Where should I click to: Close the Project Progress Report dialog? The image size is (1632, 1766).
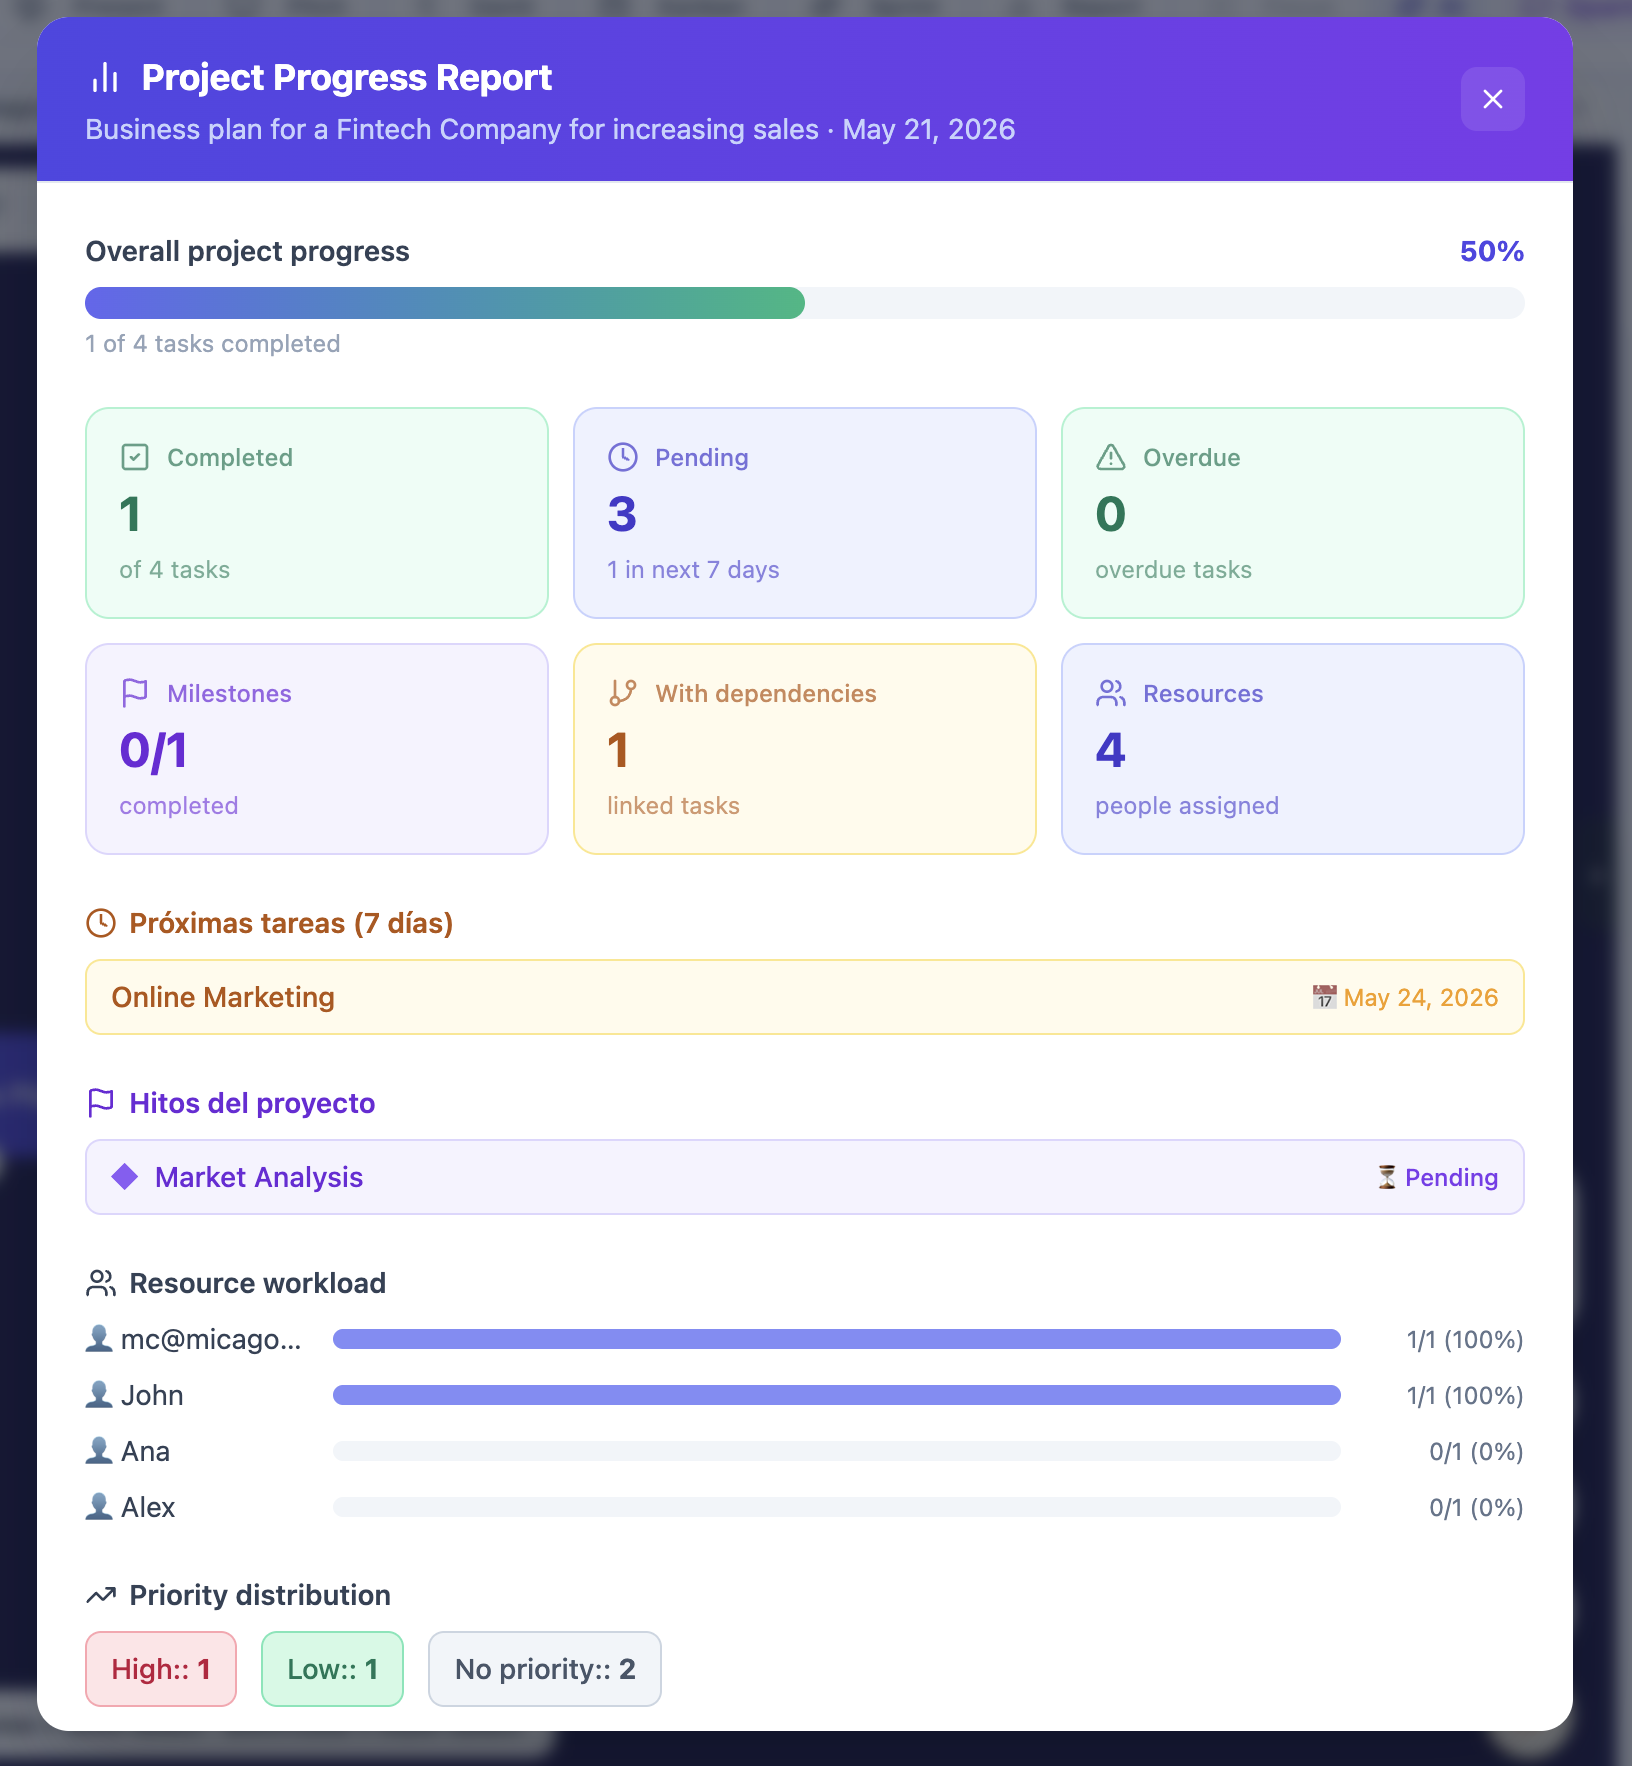click(1492, 99)
